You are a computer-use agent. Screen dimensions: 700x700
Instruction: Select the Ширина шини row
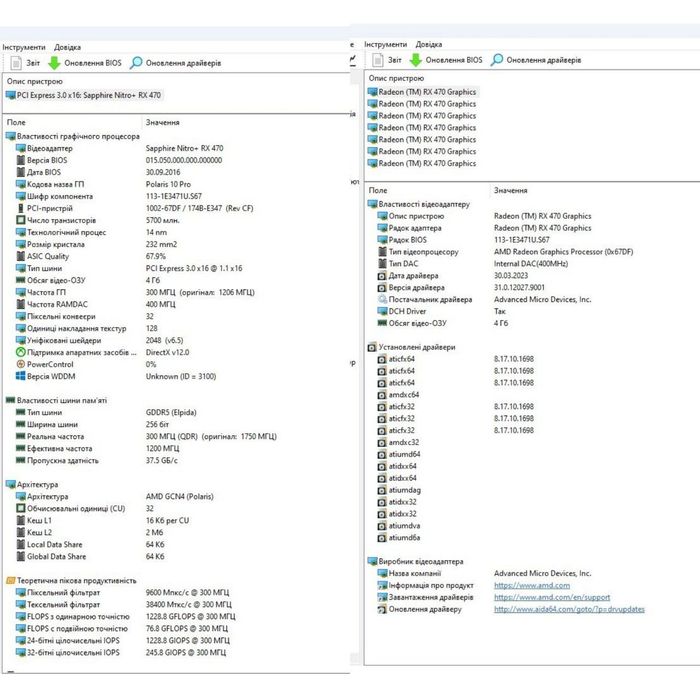pyautogui.click(x=92, y=425)
